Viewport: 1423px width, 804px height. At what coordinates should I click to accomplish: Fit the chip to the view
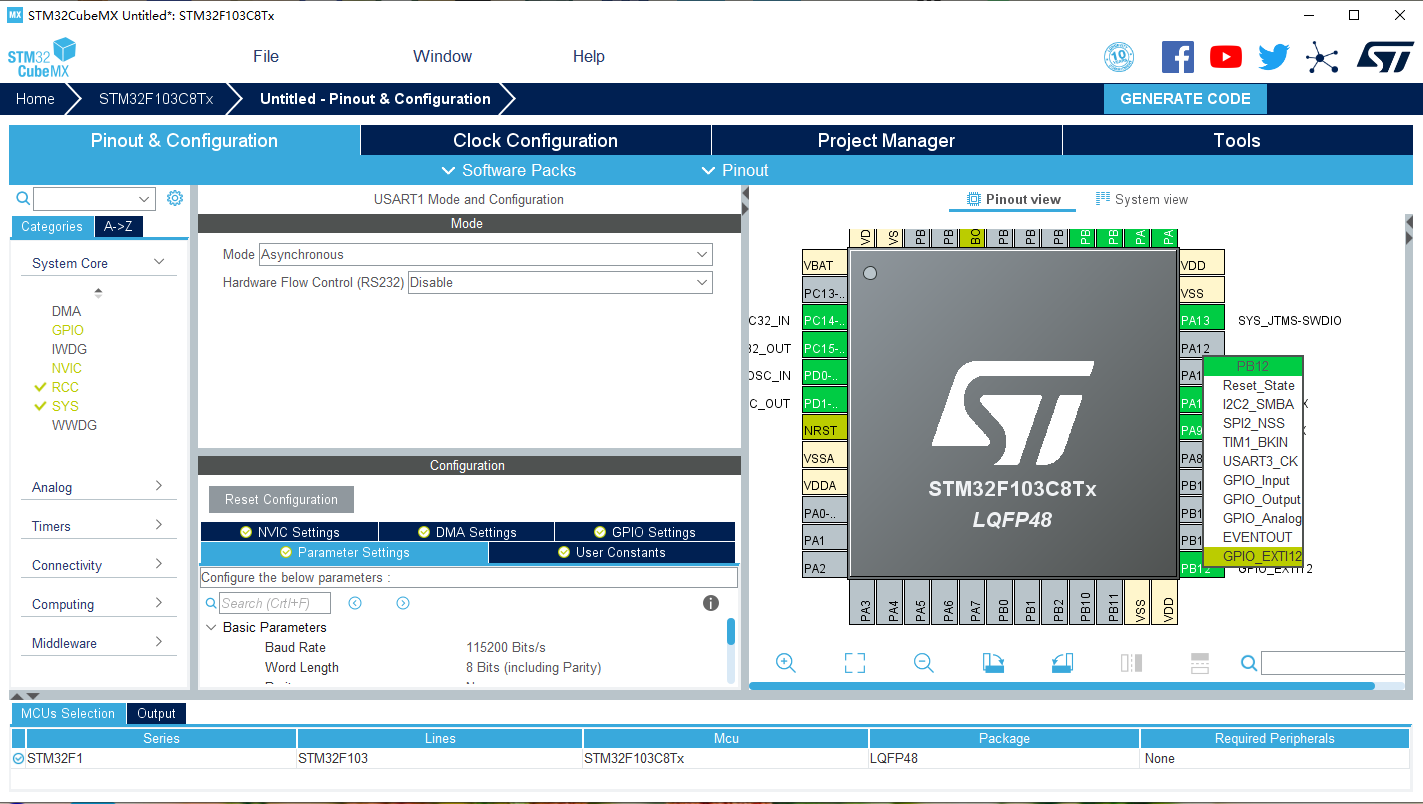point(854,663)
